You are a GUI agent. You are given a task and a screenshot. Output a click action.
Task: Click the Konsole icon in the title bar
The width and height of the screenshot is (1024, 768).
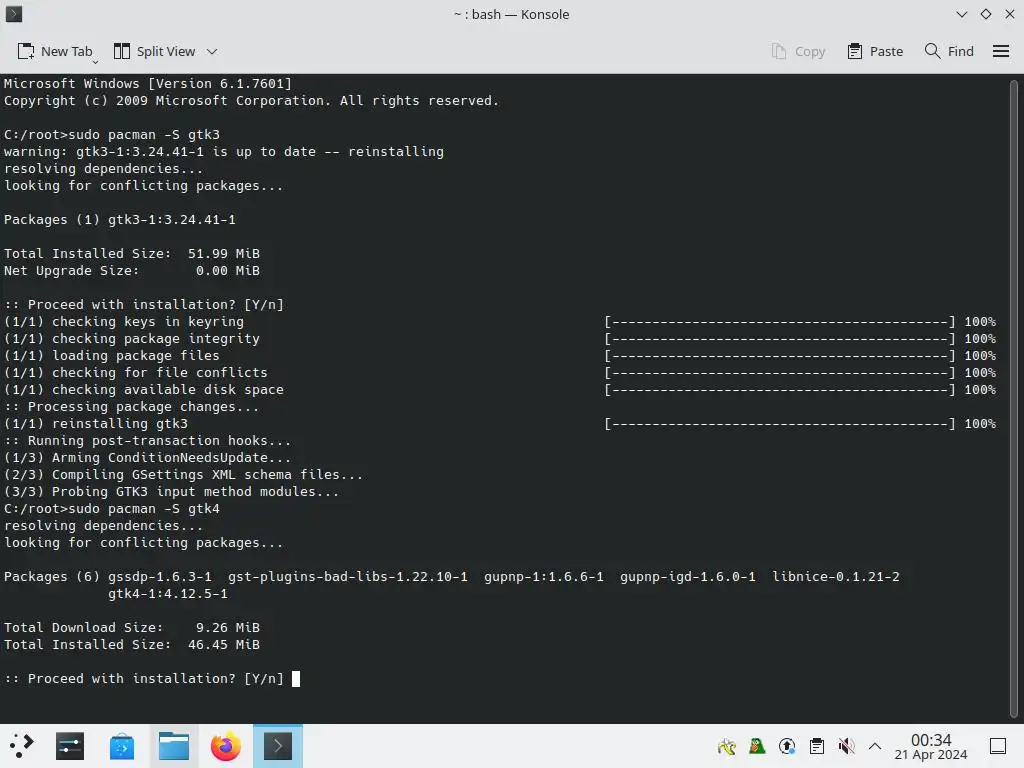coord(14,14)
